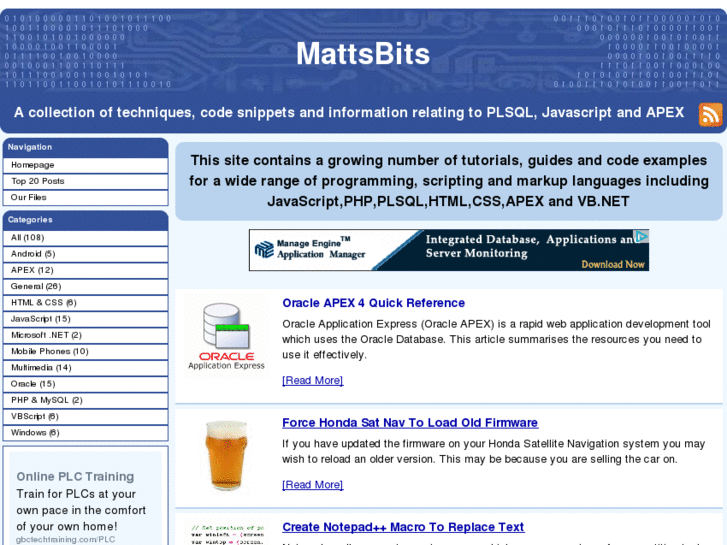
Task: Click the Navigation panel header
Action: tap(85, 147)
